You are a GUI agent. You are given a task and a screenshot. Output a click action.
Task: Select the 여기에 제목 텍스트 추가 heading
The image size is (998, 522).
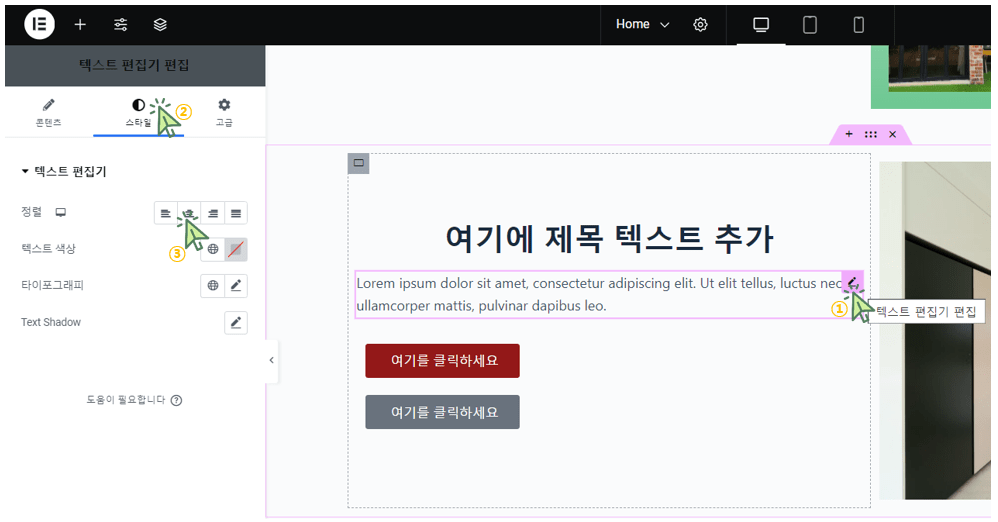(609, 239)
